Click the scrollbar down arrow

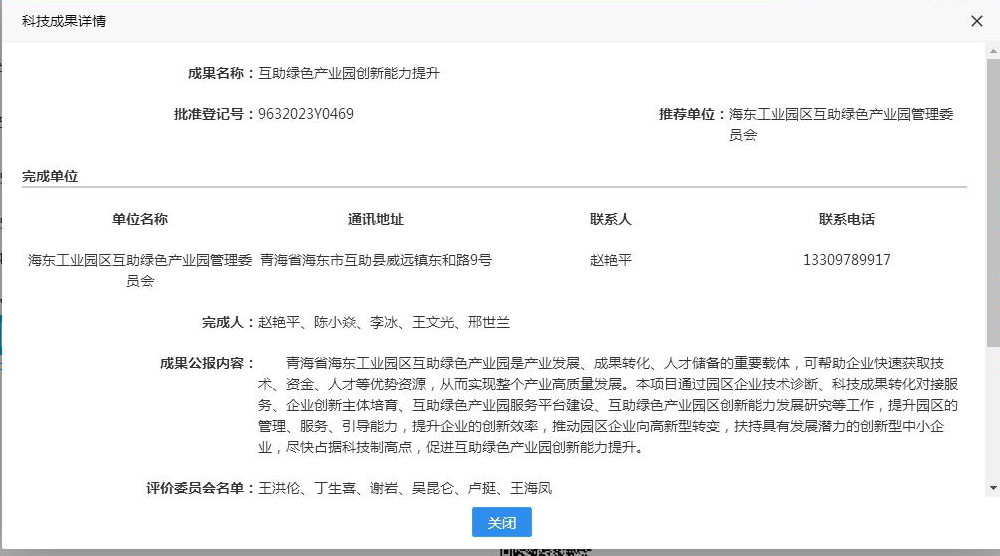[992, 487]
